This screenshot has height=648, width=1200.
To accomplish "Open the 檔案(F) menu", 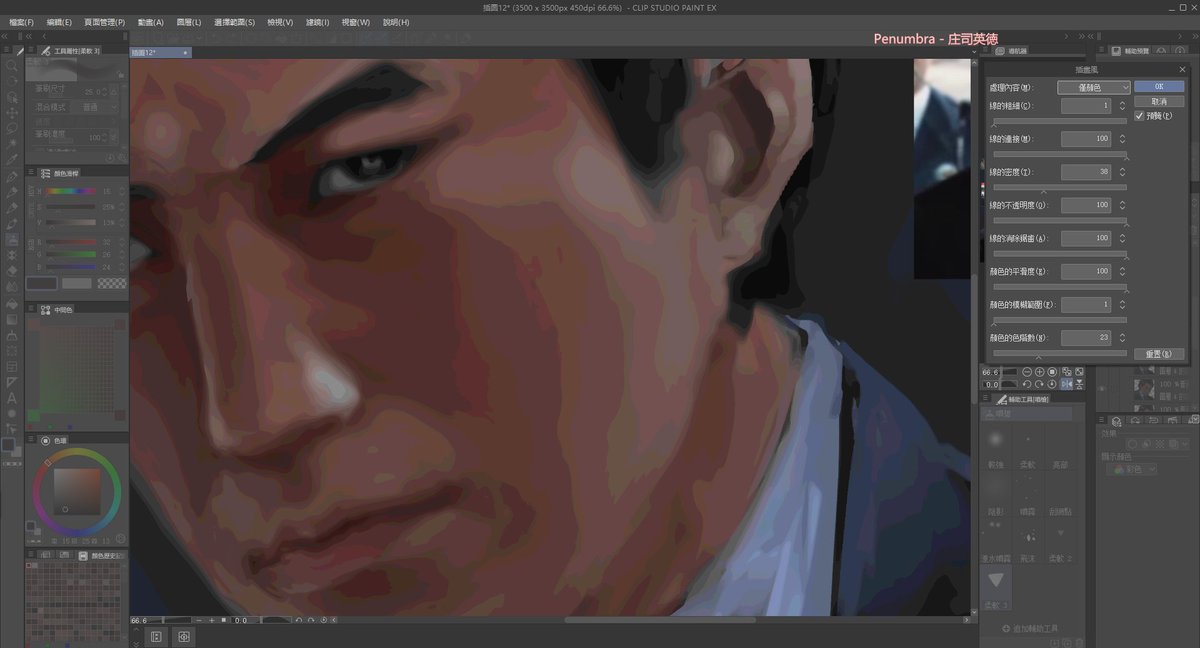I will pos(21,22).
